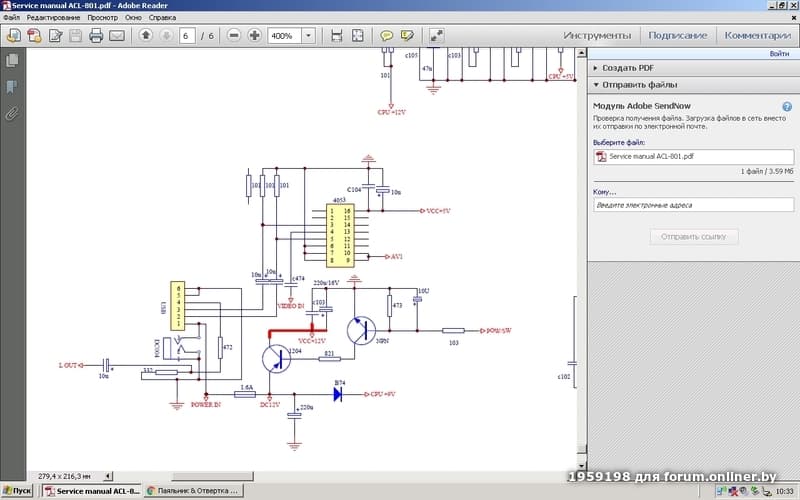Open the 400% zoom level dropdown
The image size is (800, 500).
pos(307,35)
